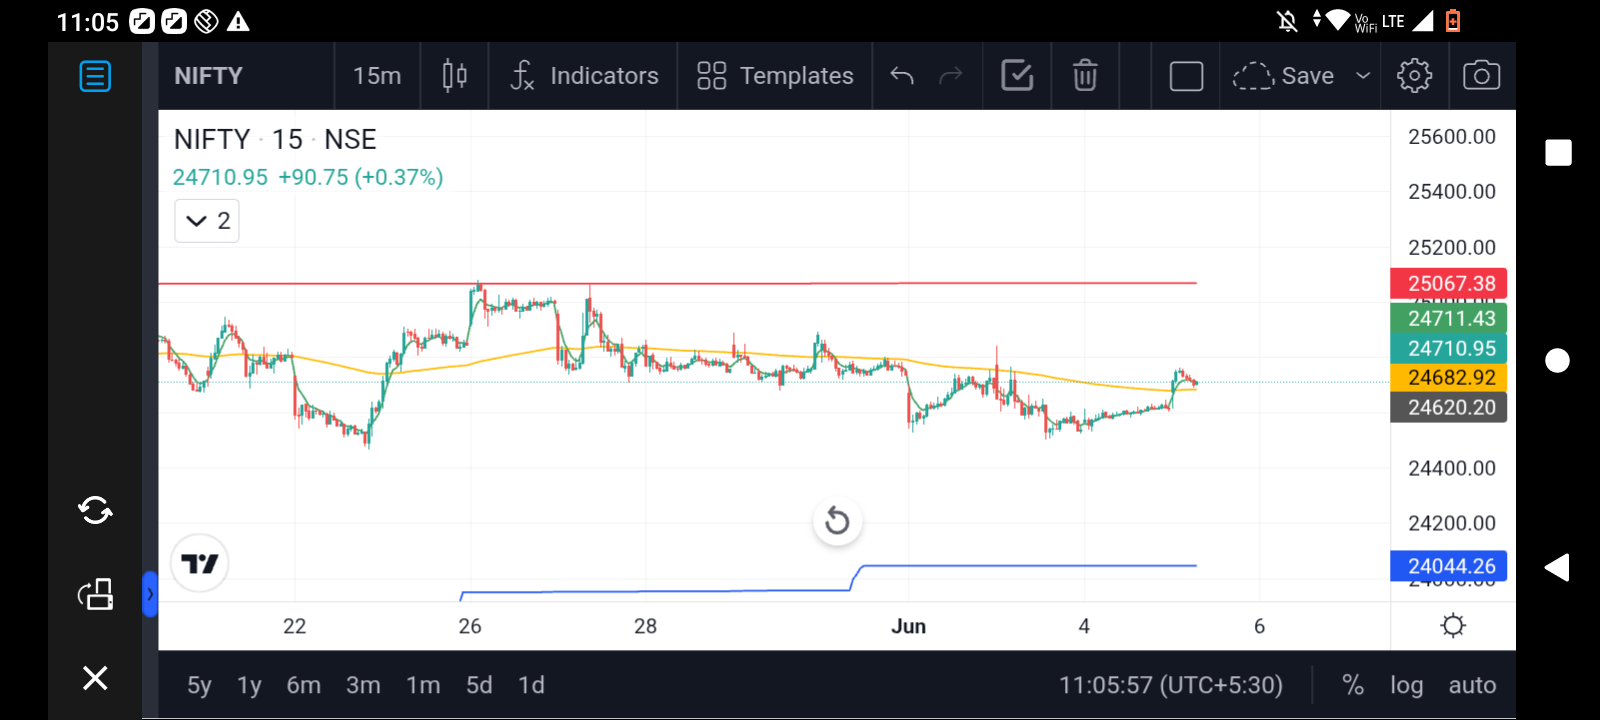Screen dimensions: 1600x720
Task: Take a chart snapshot with camera icon
Action: 1481,76
